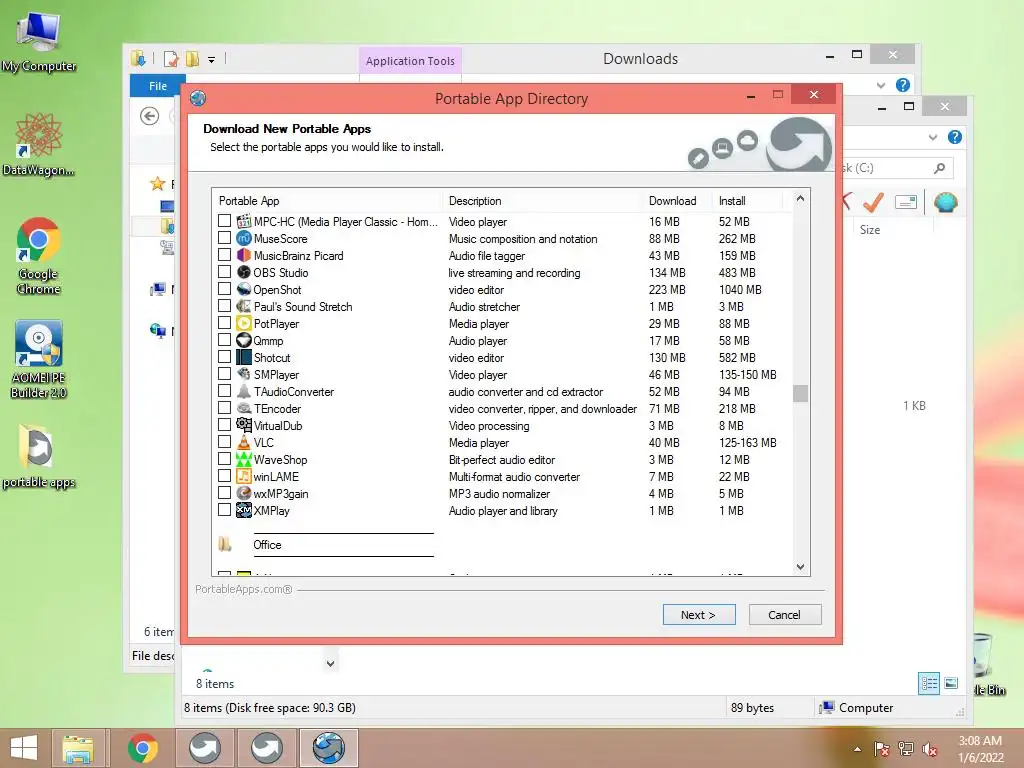The height and width of the screenshot is (768, 1024).
Task: Click the app list scrollbar thumb
Action: click(x=801, y=393)
